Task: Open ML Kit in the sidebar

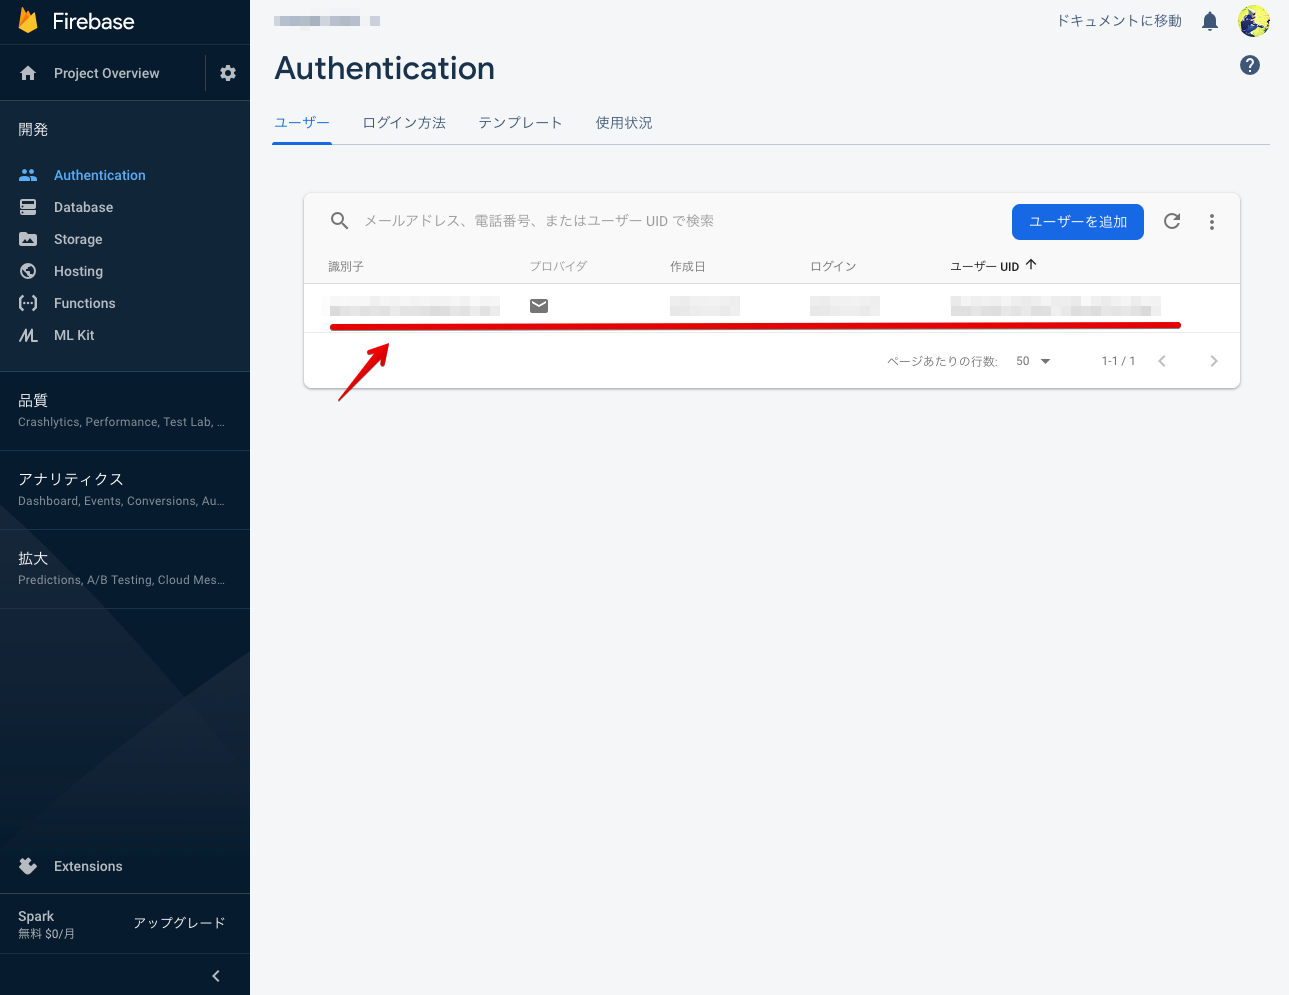Action: (74, 335)
